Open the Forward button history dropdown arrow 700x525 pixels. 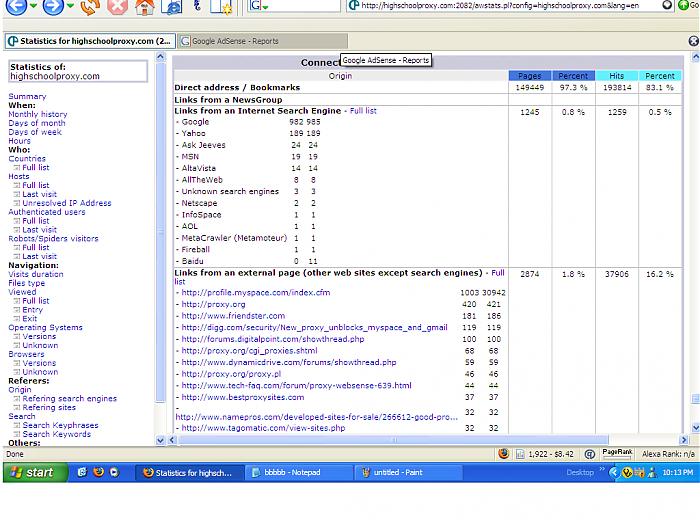pyautogui.click(x=71, y=7)
